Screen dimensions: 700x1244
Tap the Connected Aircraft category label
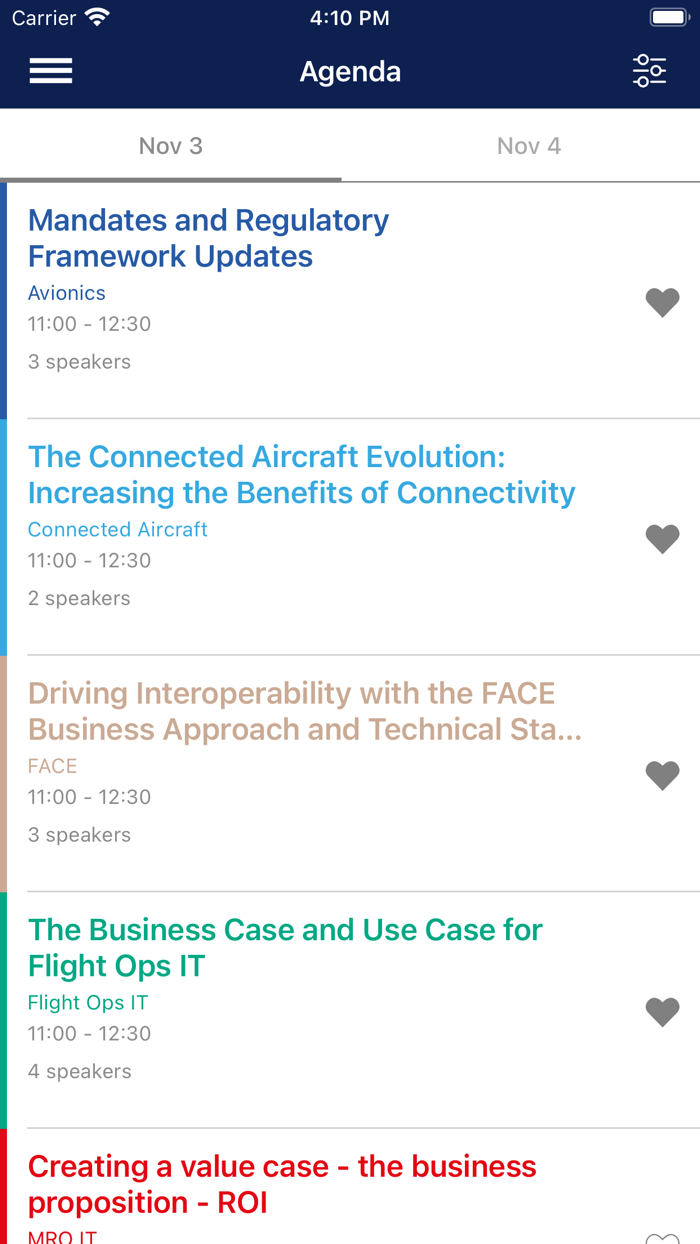[117, 529]
